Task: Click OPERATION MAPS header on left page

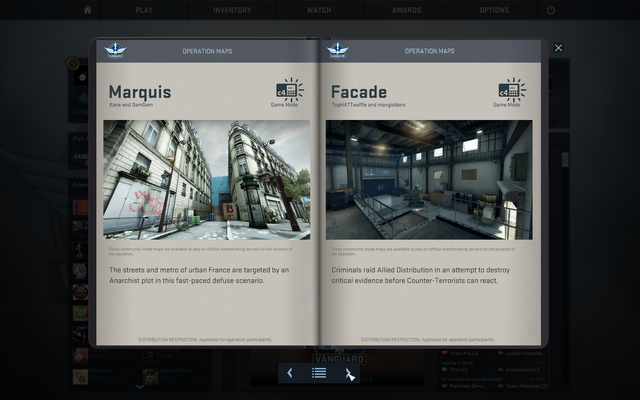Action: click(x=207, y=51)
